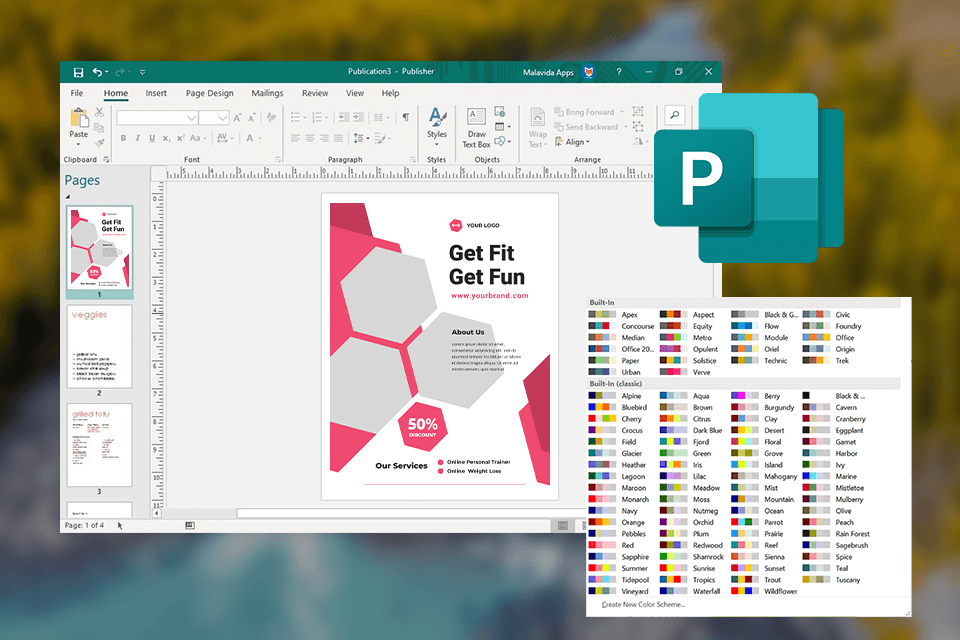Open the Clipboard pane dialog launcher
Screen dimensions: 960x640
106,160
